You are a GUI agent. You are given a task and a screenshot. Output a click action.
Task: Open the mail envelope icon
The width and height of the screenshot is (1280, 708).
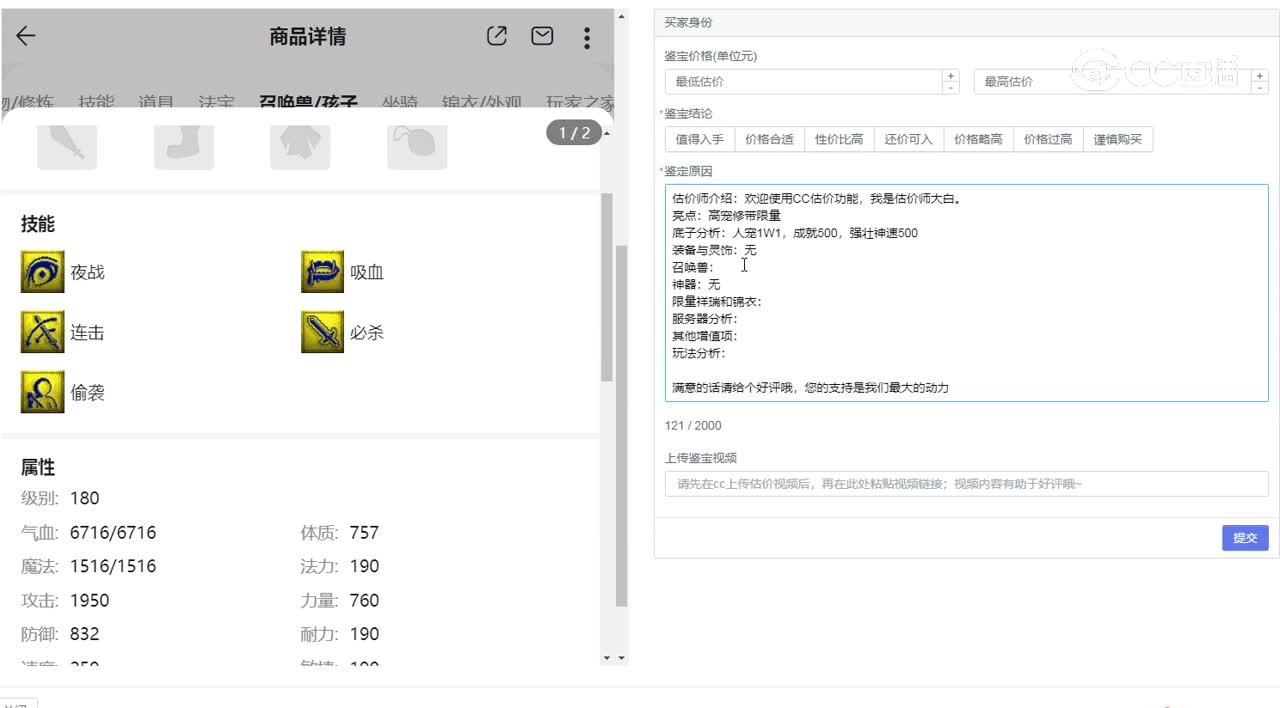tap(542, 37)
